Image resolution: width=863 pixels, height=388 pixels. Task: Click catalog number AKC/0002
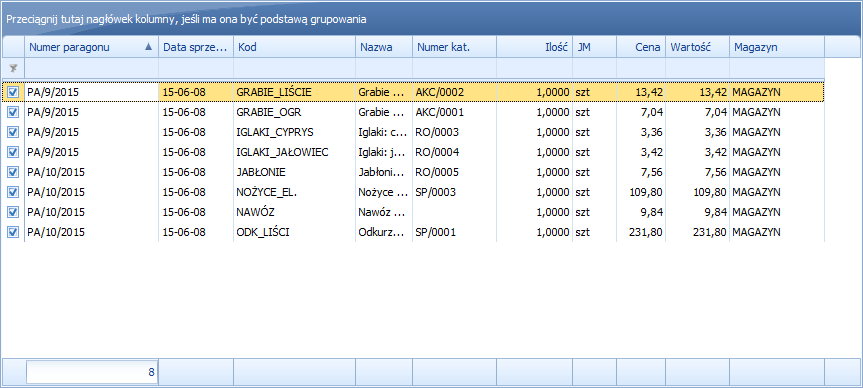pyautogui.click(x=455, y=92)
